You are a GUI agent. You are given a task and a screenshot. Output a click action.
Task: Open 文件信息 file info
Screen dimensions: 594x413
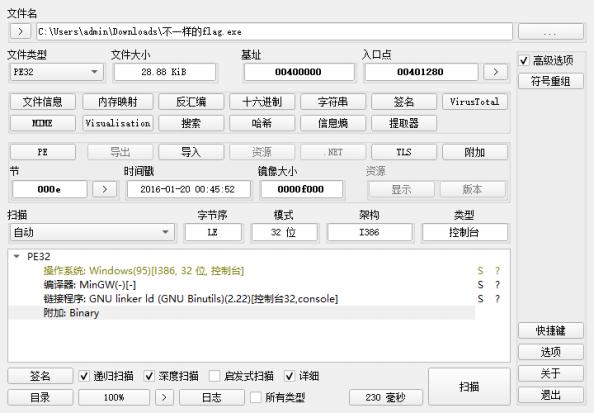42,102
